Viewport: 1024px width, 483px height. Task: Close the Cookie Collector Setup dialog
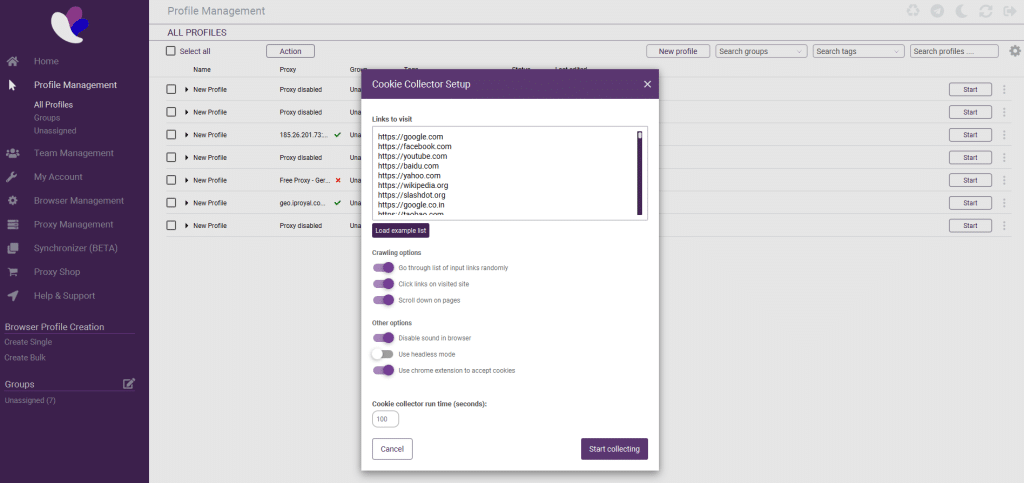coord(647,85)
